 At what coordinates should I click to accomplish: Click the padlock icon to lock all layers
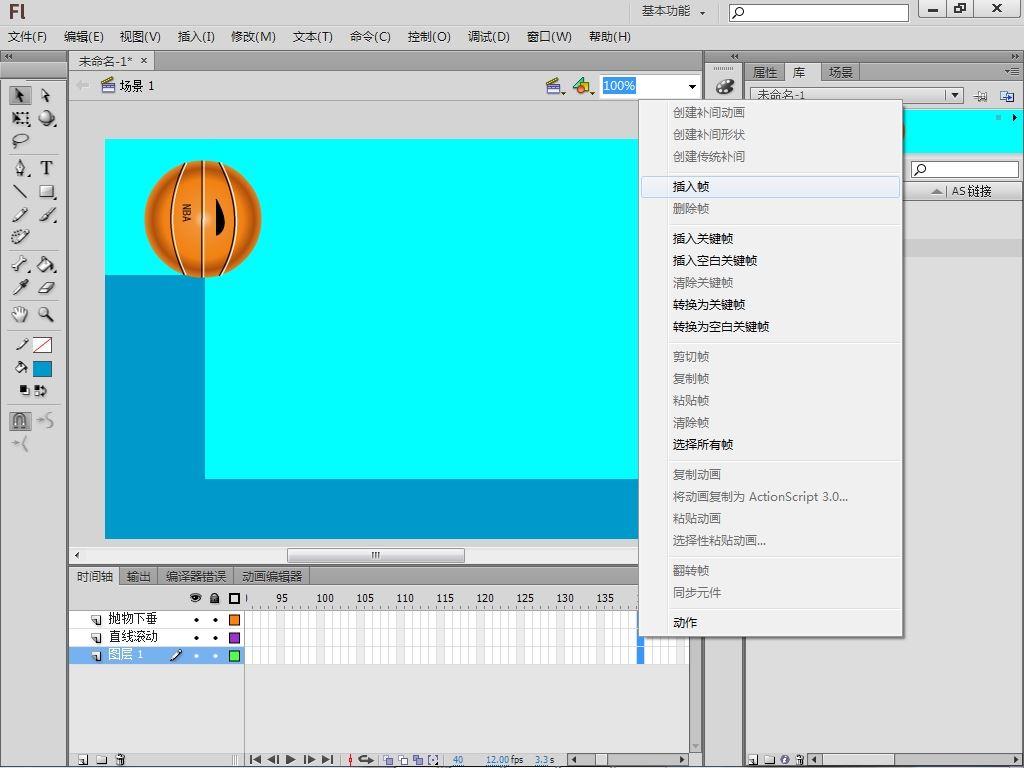214,598
